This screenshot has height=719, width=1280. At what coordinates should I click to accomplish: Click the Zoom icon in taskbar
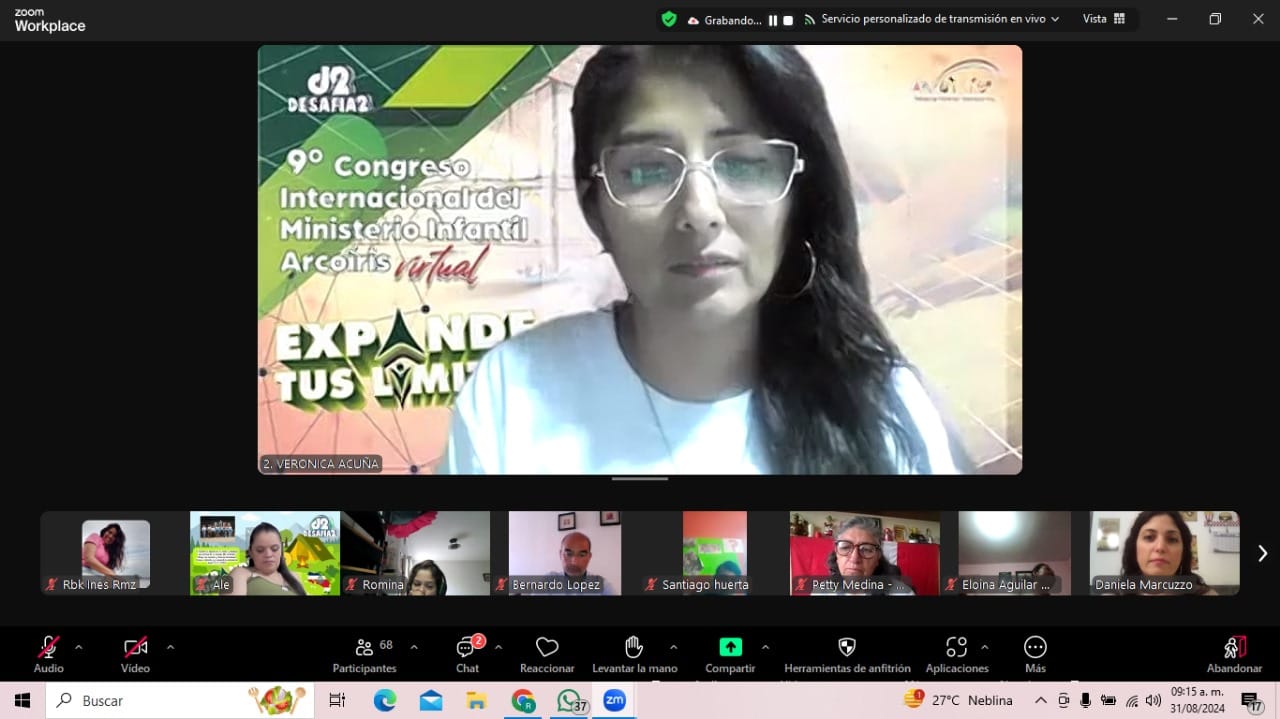pyautogui.click(x=615, y=701)
